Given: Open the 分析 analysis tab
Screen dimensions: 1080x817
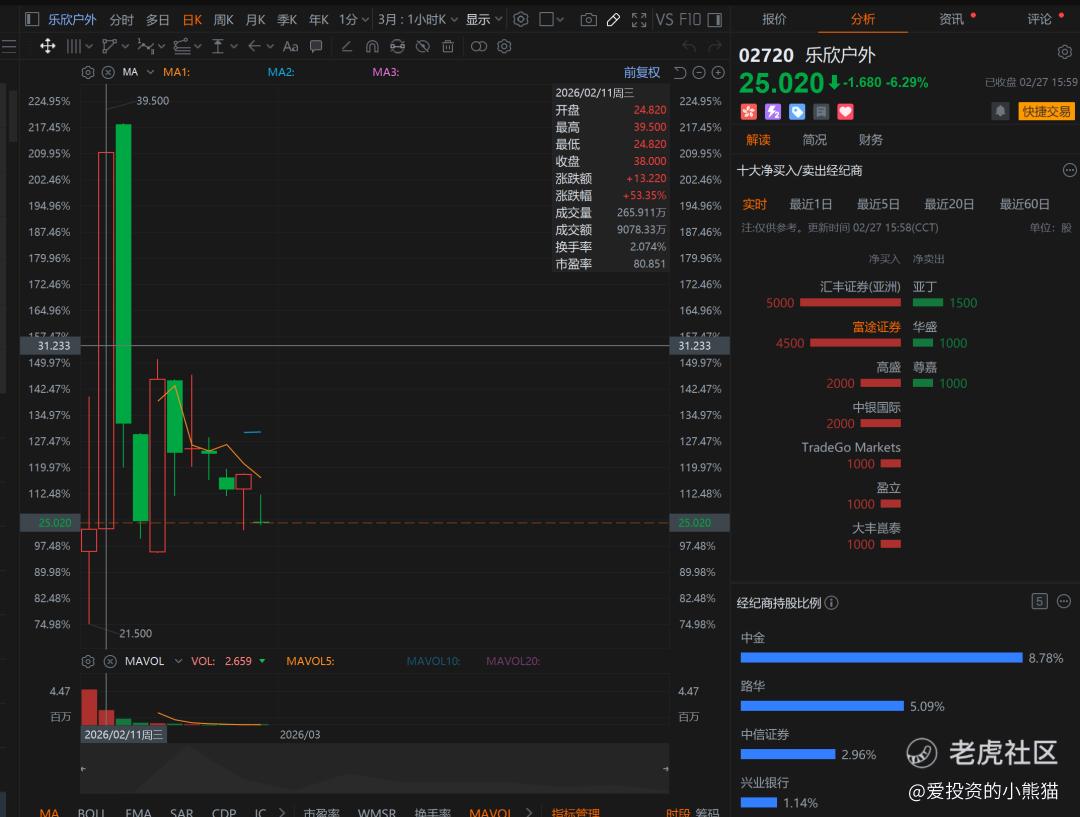Looking at the screenshot, I should click(862, 19).
